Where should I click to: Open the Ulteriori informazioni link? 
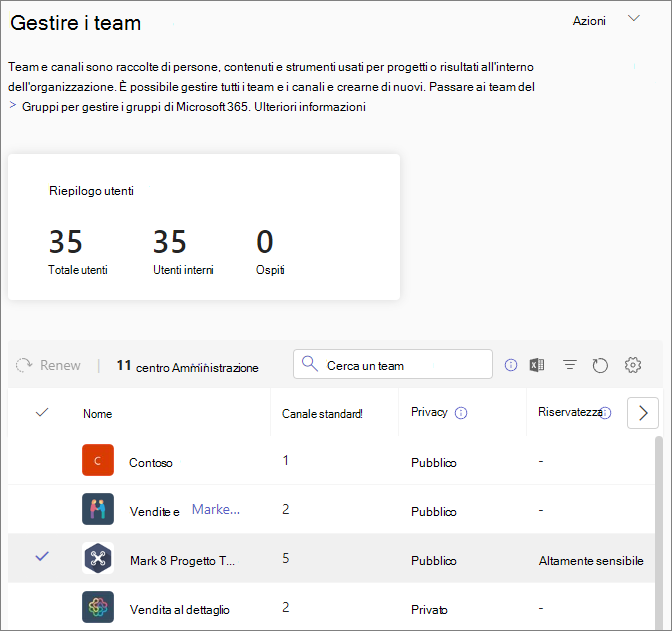tap(310, 107)
